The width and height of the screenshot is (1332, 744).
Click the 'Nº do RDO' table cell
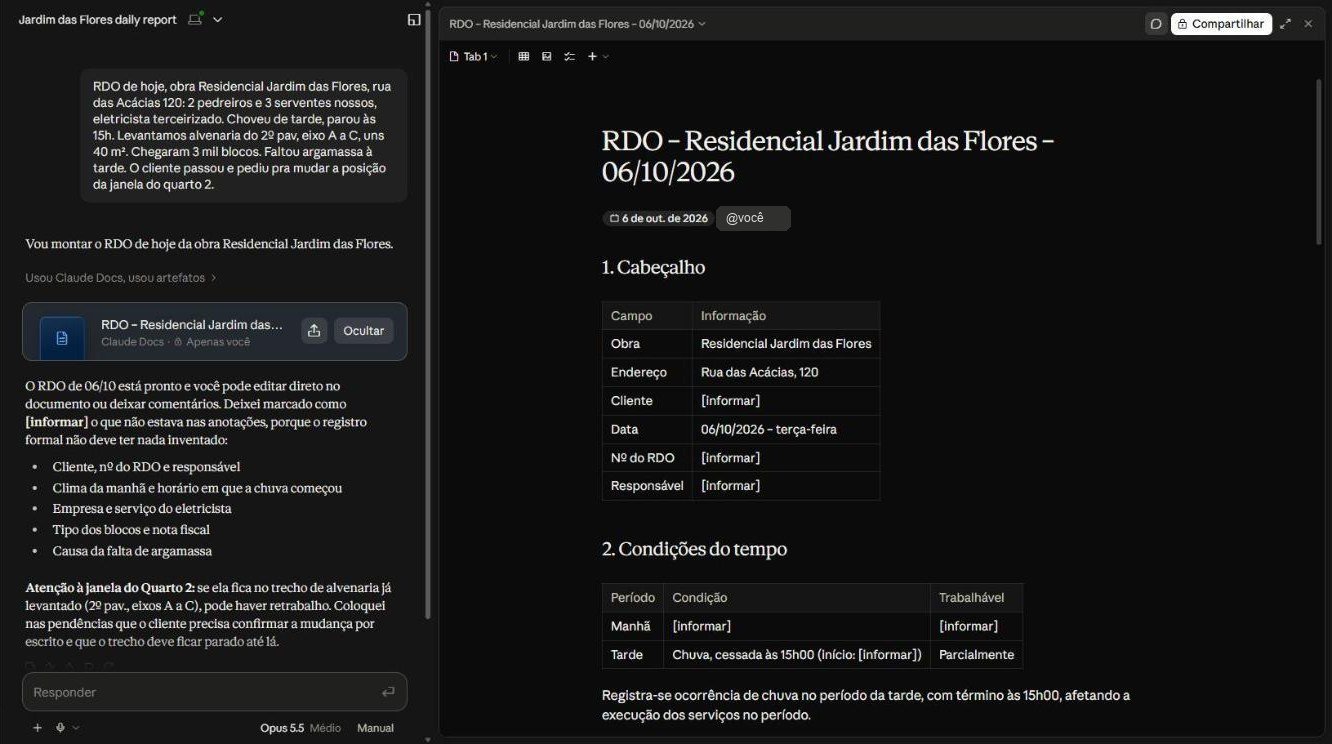click(x=647, y=458)
